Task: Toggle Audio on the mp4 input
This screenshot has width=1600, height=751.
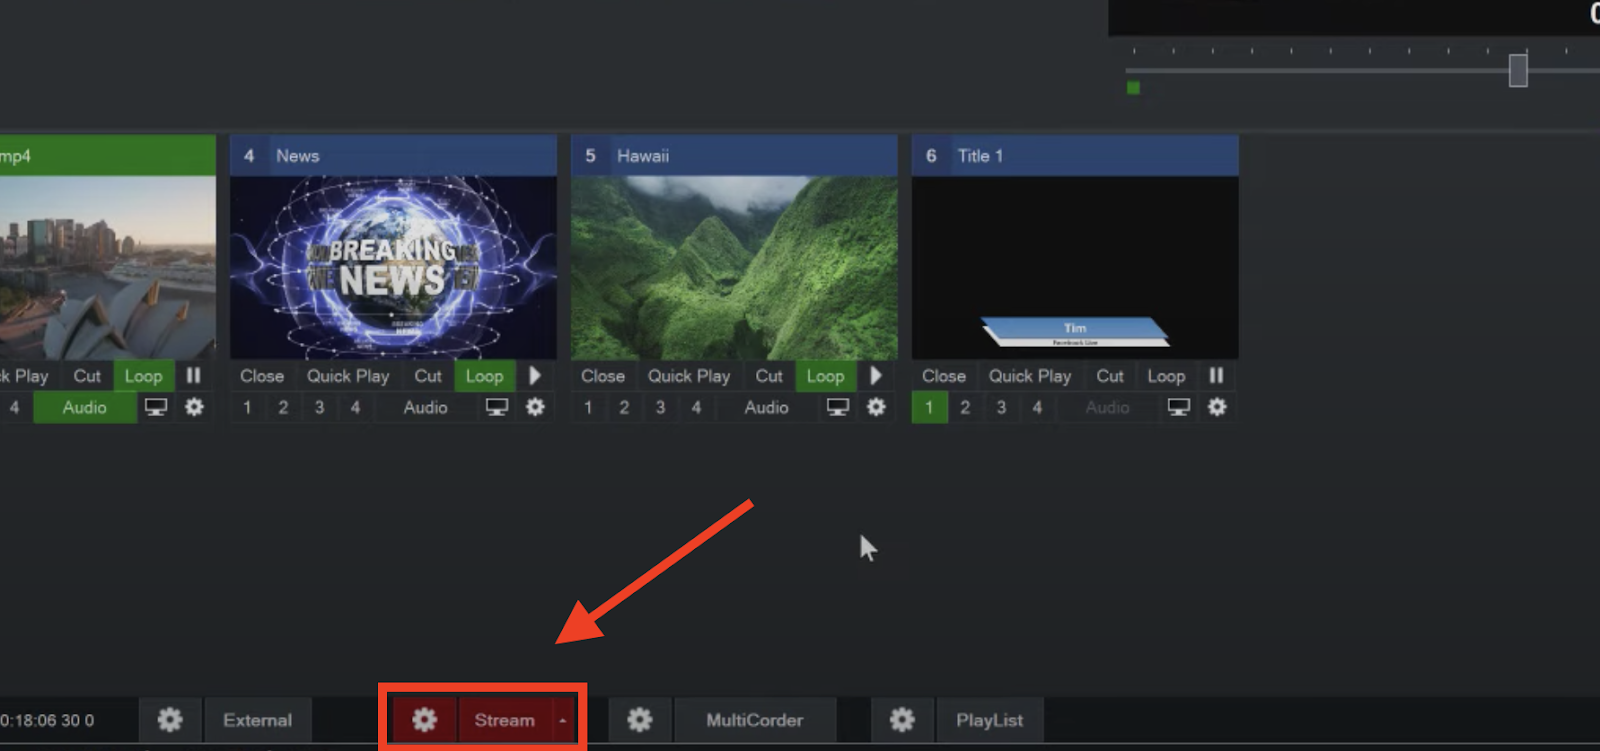Action: (x=85, y=407)
